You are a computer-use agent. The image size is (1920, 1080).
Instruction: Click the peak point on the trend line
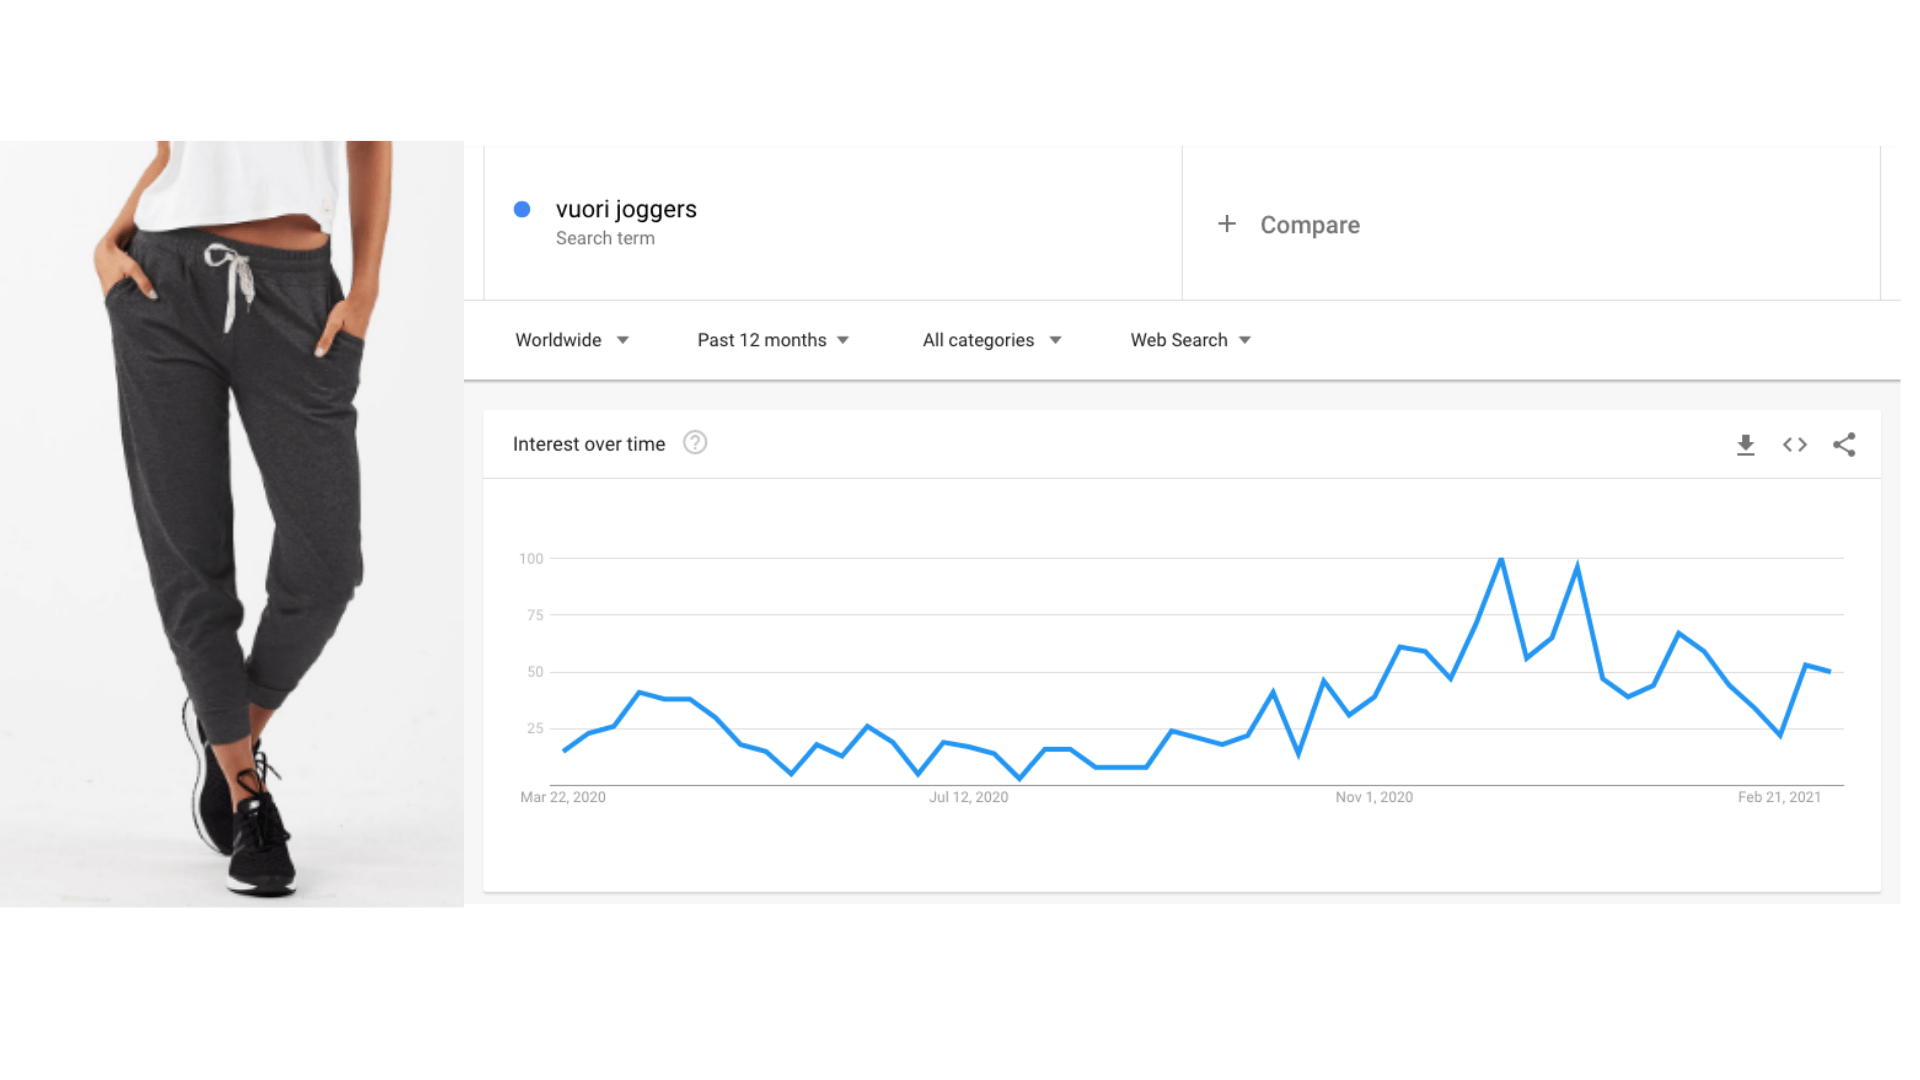(1500, 560)
